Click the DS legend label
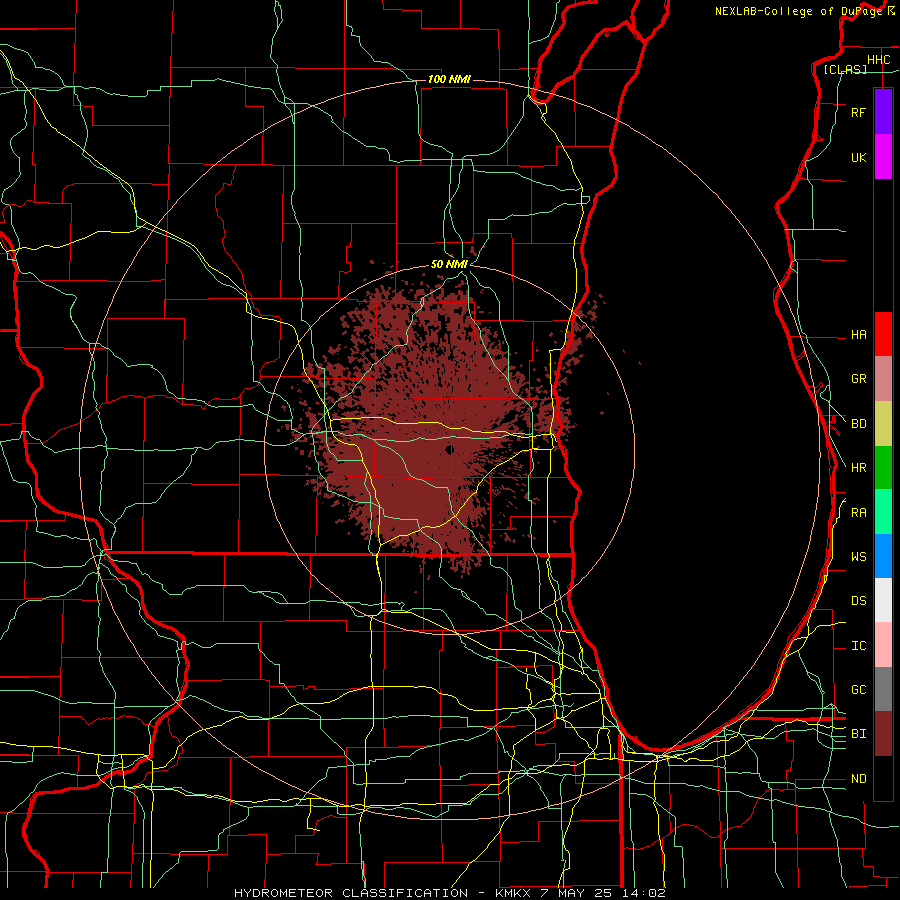Viewport: 900px width, 900px height. coord(858,601)
